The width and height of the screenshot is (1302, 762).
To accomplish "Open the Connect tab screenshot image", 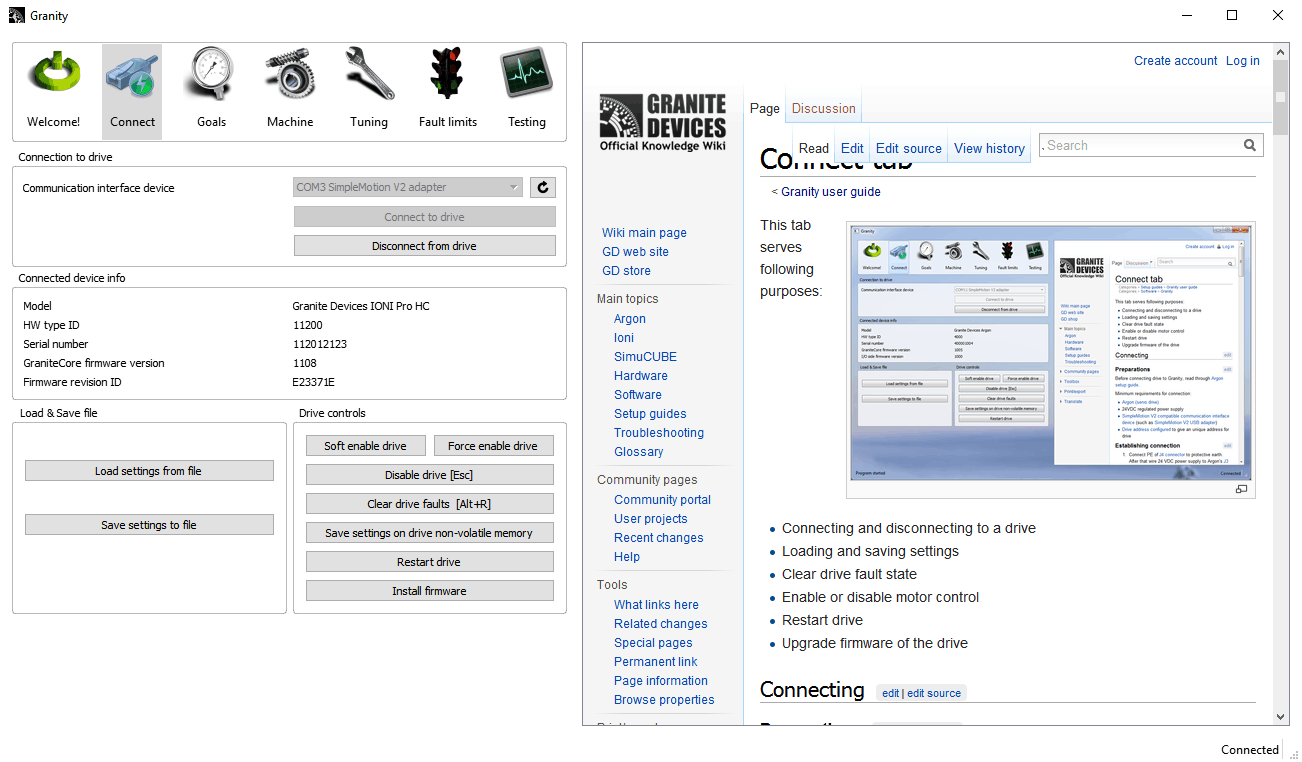I will coord(1050,351).
